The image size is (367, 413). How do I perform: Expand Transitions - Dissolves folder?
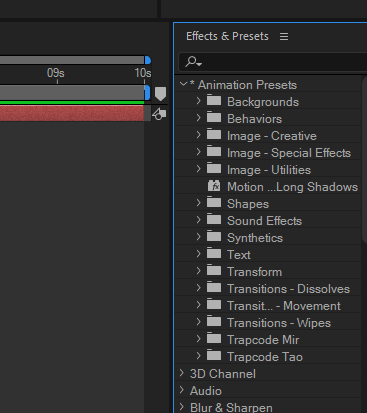pyautogui.click(x=199, y=288)
